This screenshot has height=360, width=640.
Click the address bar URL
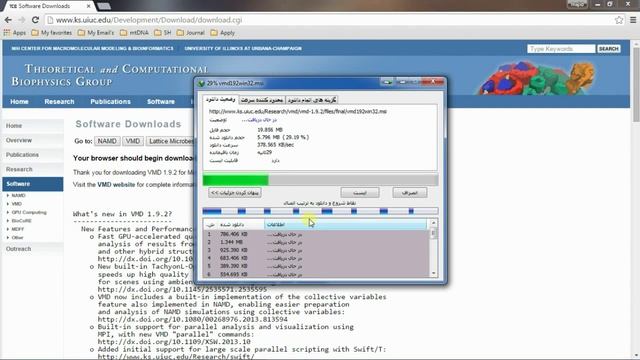(x=149, y=20)
